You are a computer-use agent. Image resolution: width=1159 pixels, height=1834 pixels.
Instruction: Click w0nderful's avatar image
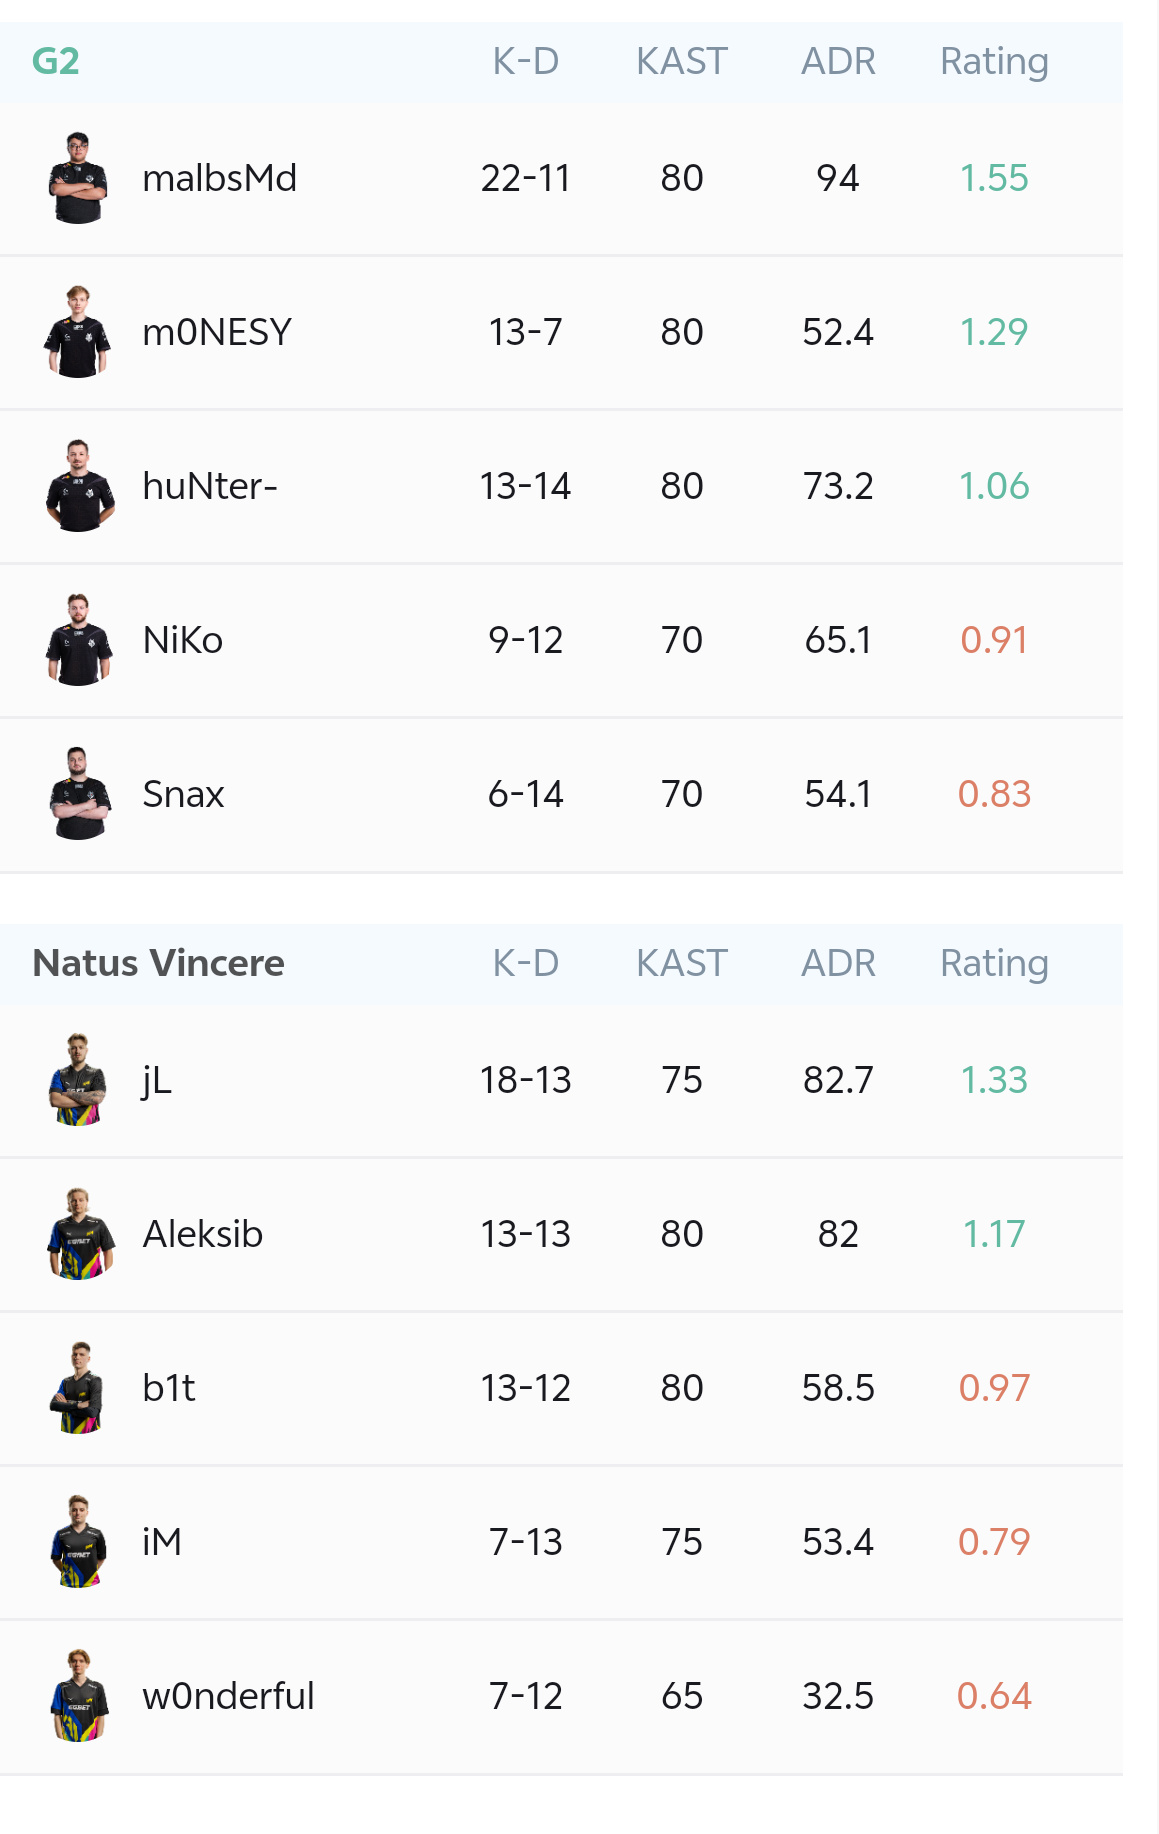pyautogui.click(x=78, y=1696)
